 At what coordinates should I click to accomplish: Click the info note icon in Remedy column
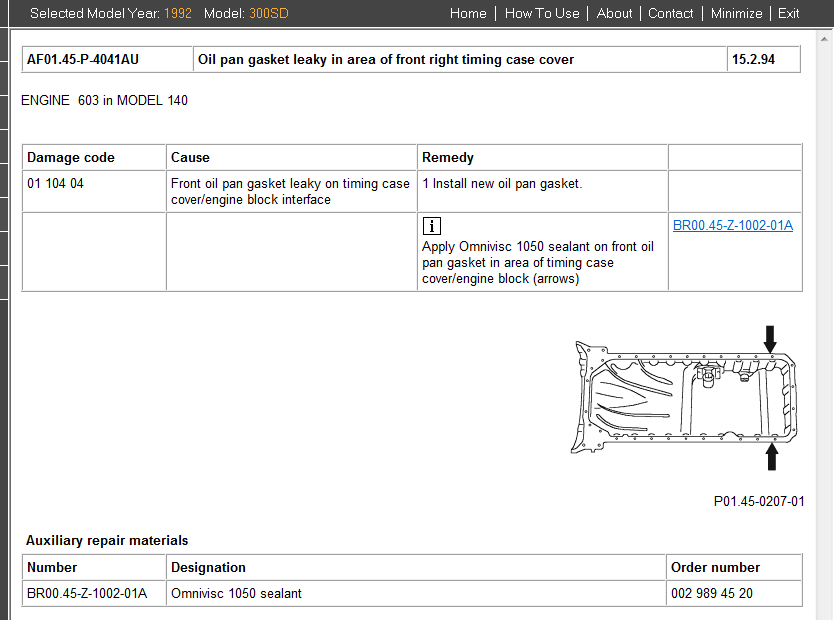point(432,226)
